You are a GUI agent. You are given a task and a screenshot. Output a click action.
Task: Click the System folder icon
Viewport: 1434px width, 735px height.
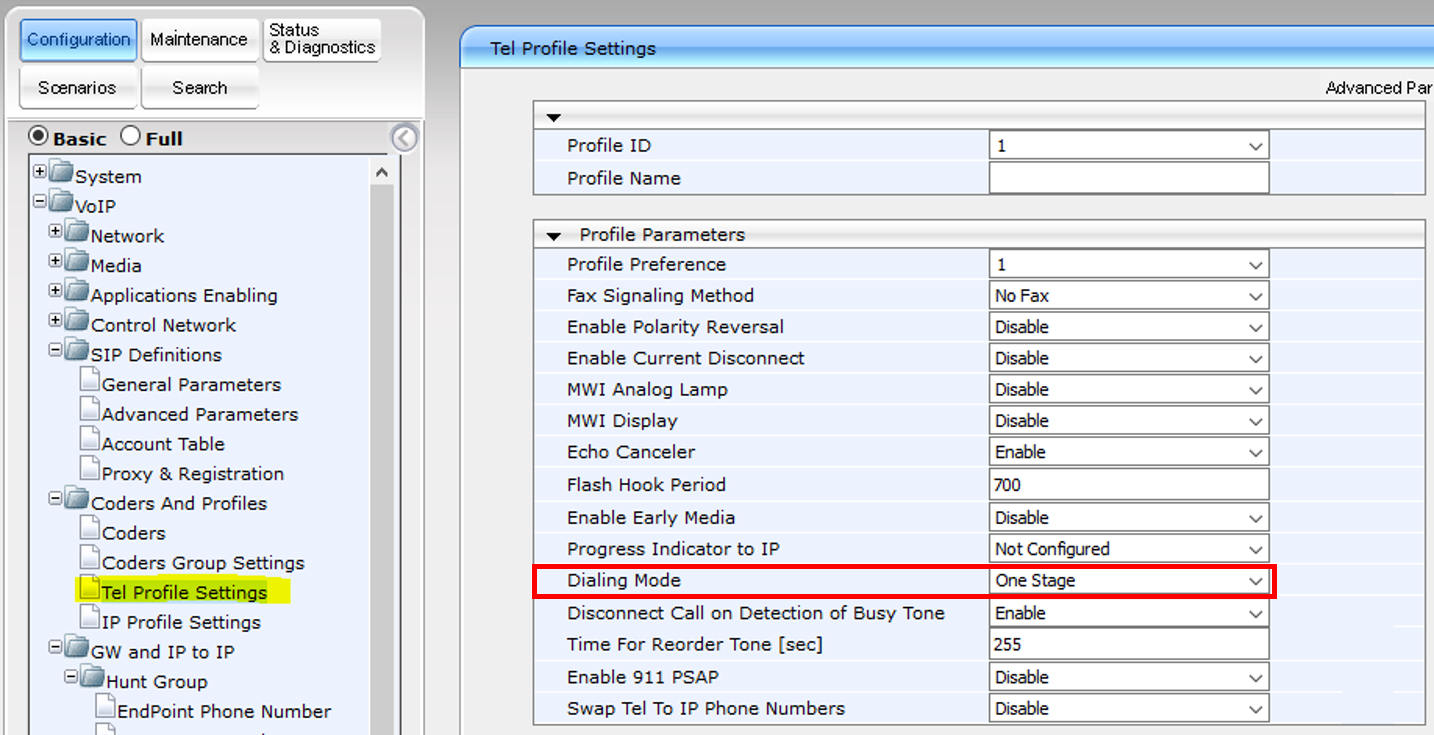pyautogui.click(x=62, y=174)
